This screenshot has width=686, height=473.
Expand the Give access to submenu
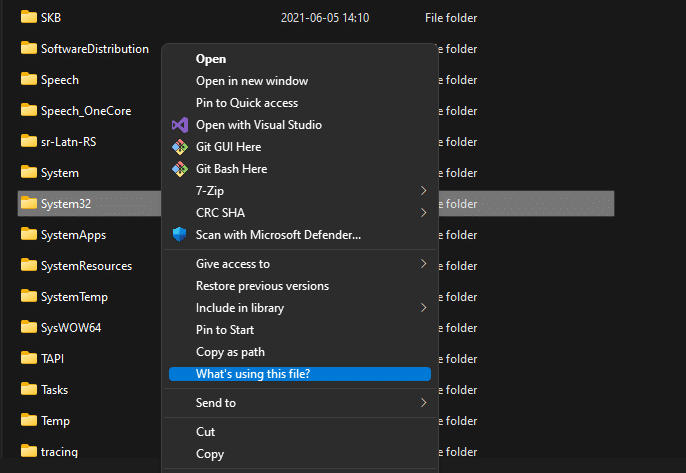[x=423, y=264]
